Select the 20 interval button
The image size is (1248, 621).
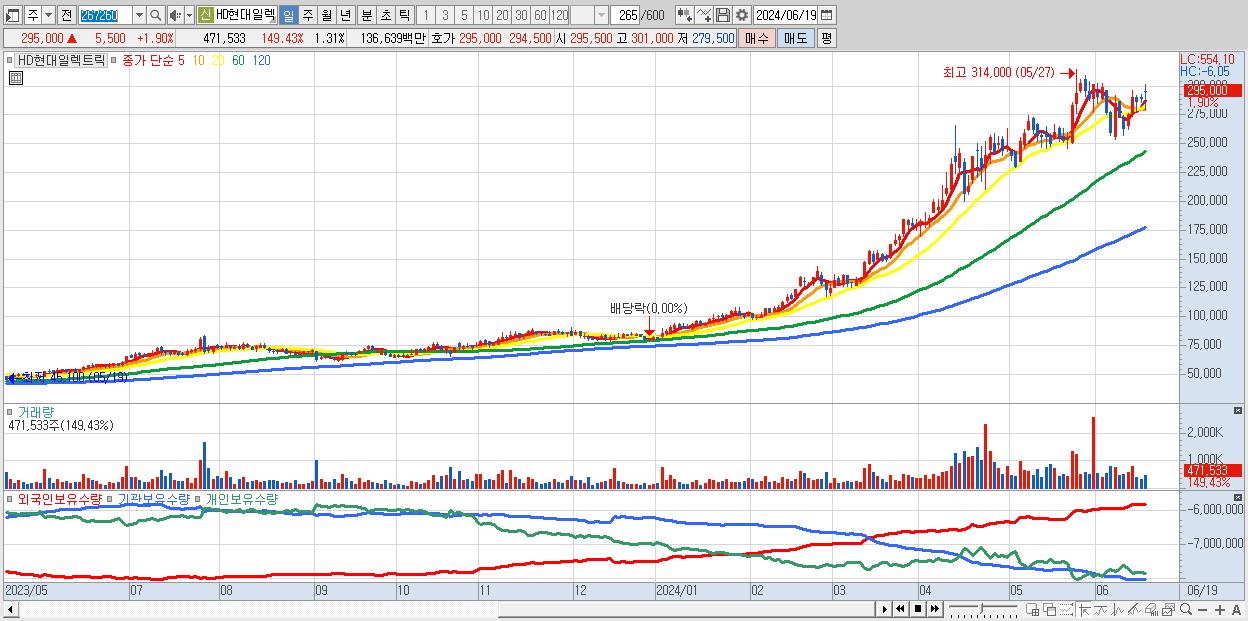point(502,15)
